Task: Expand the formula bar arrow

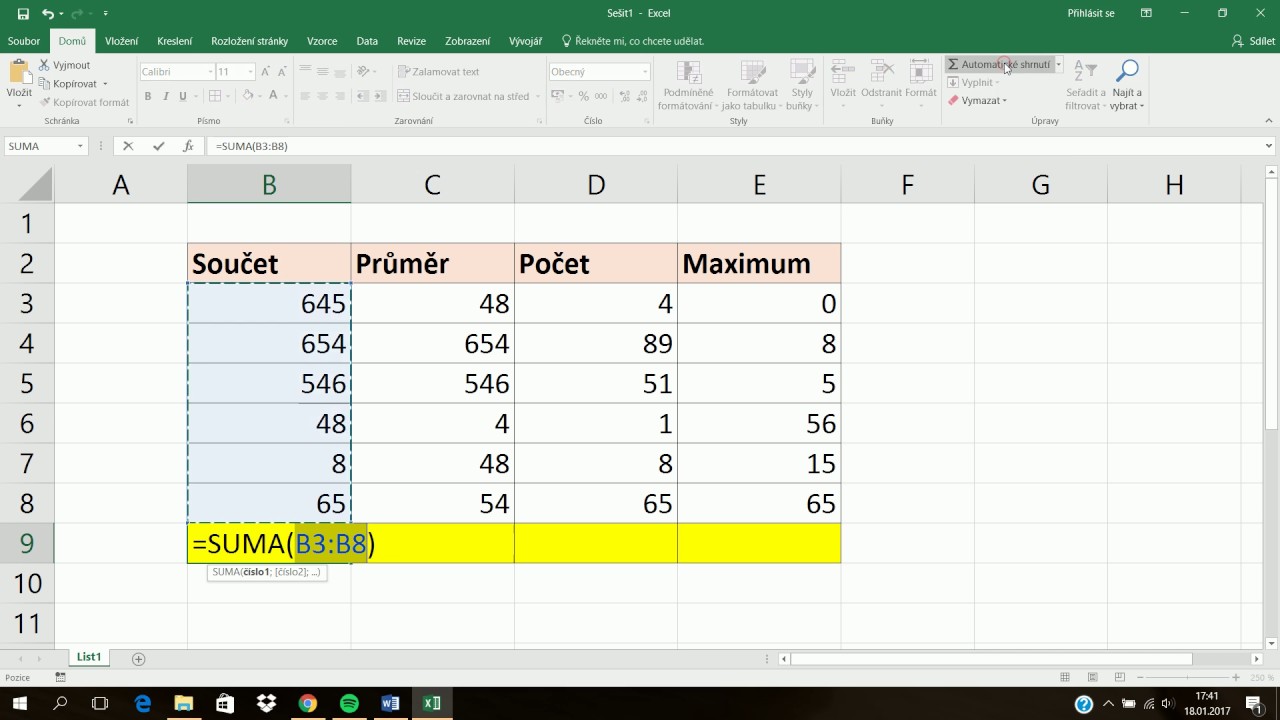Action: [x=1269, y=146]
